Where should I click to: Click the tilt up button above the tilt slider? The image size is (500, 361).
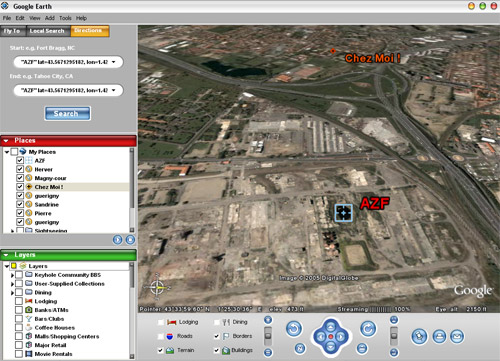[x=394, y=320]
